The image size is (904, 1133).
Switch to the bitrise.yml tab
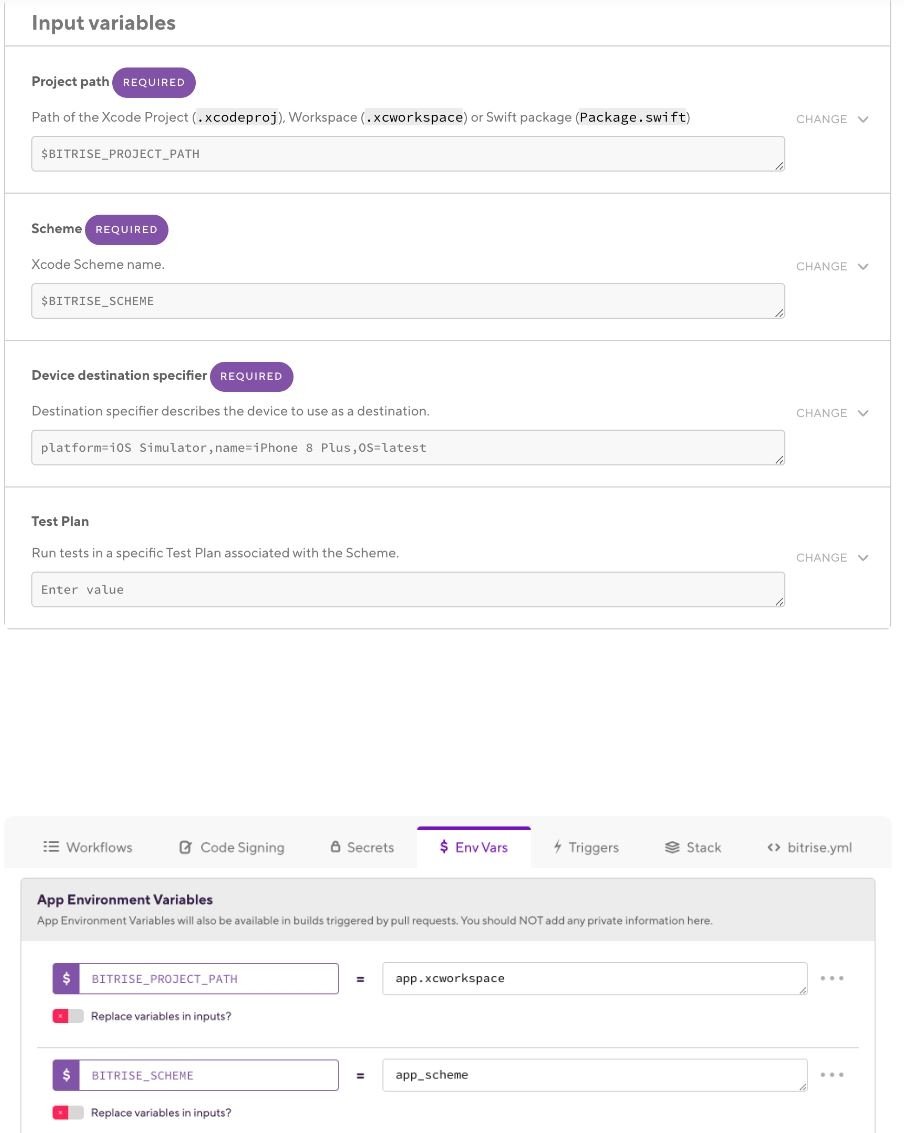[x=809, y=847]
